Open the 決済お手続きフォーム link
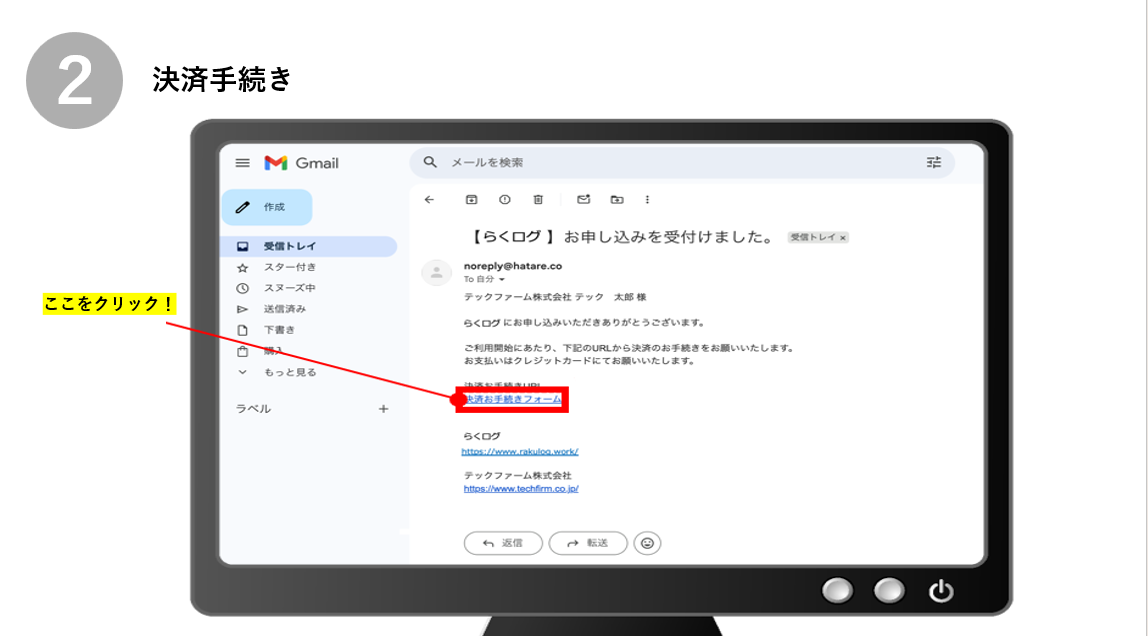The height and width of the screenshot is (636, 1148). 512,399
